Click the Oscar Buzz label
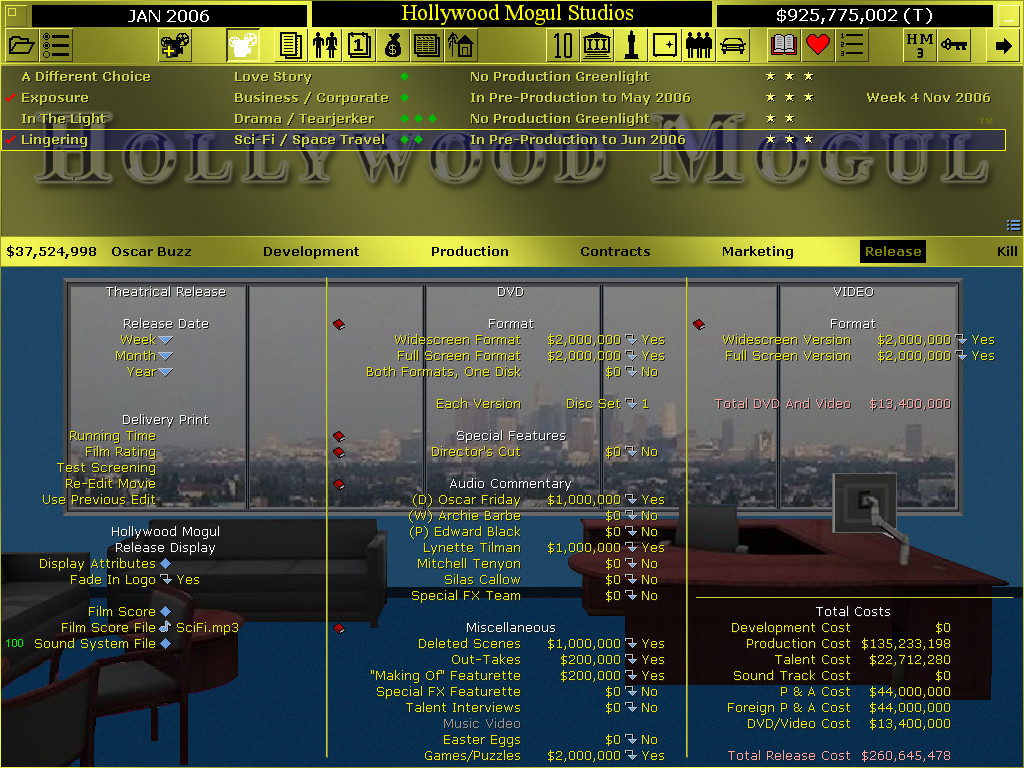The width and height of the screenshot is (1024, 768). pyautogui.click(x=152, y=251)
